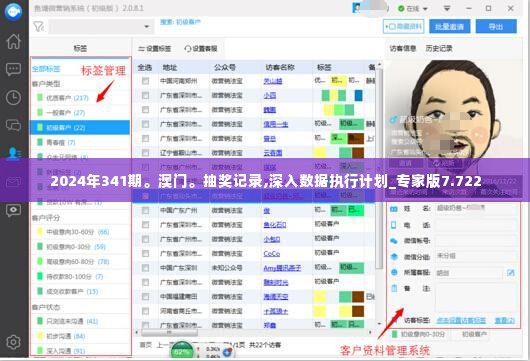Open the filter combo box dropdown
This screenshot has width=530, height=361.
click(x=147, y=26)
